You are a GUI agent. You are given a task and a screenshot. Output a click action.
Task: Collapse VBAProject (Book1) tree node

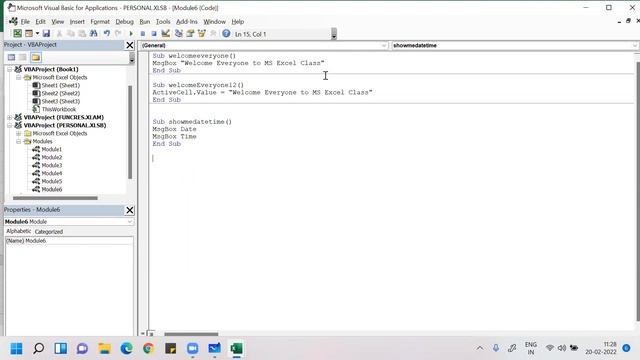(9, 69)
